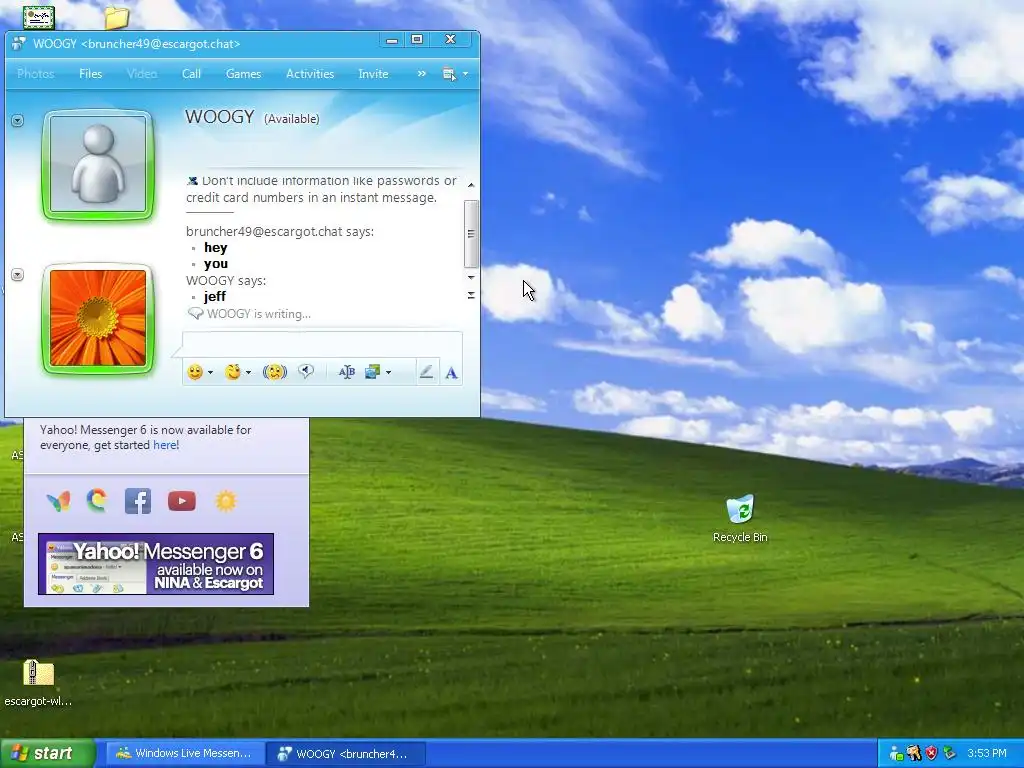
Task: Click the Start button
Action: point(47,753)
